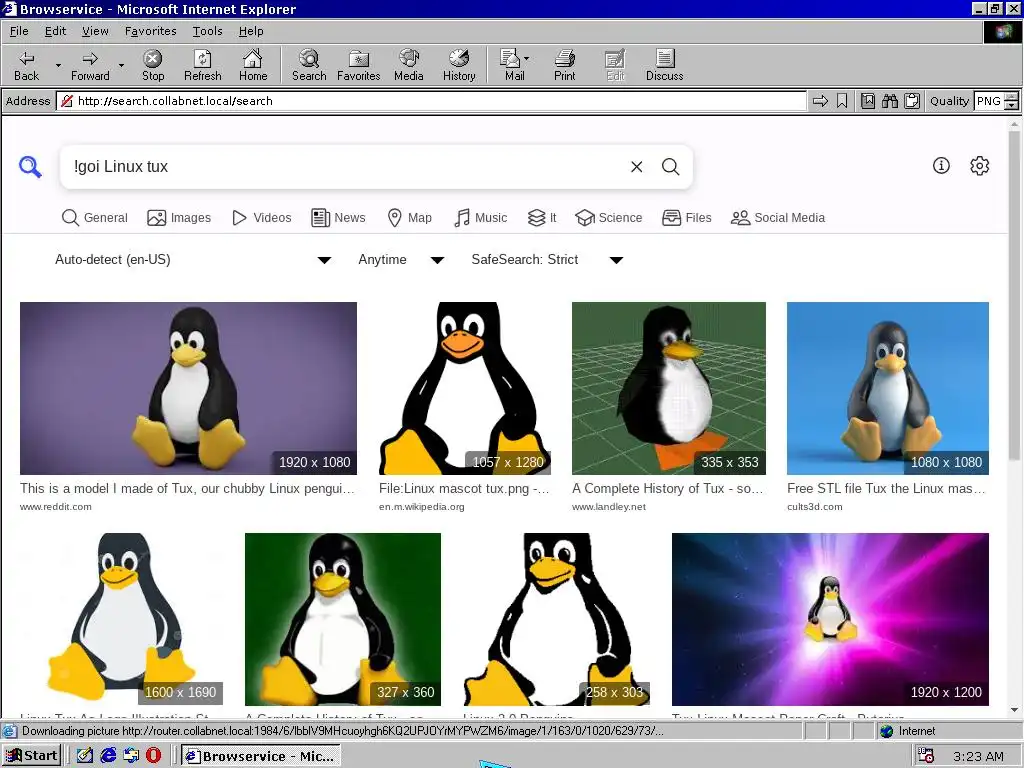Switch to Videos search category
The height and width of the screenshot is (768, 1024).
(x=262, y=217)
